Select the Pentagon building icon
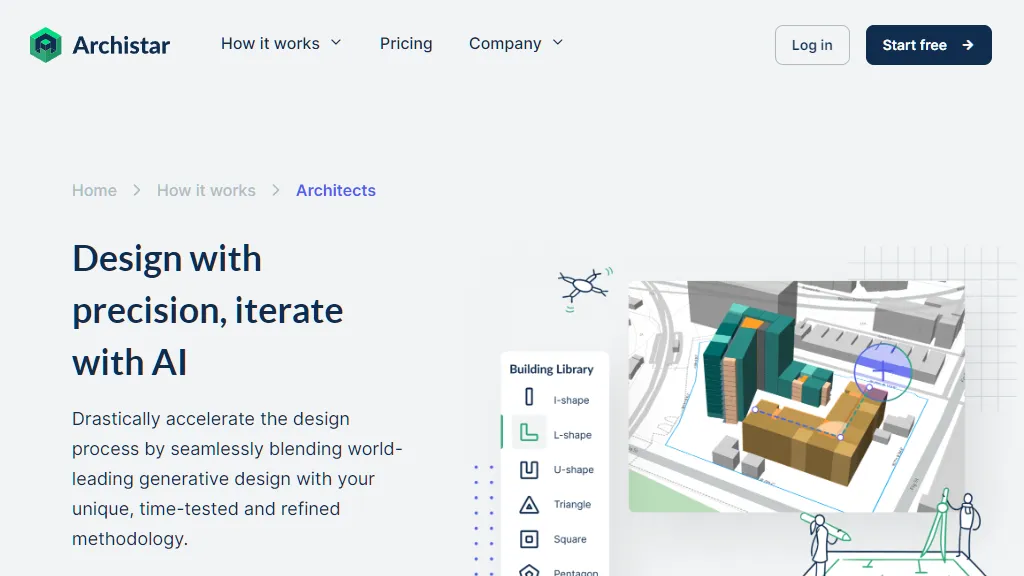 pos(529,571)
